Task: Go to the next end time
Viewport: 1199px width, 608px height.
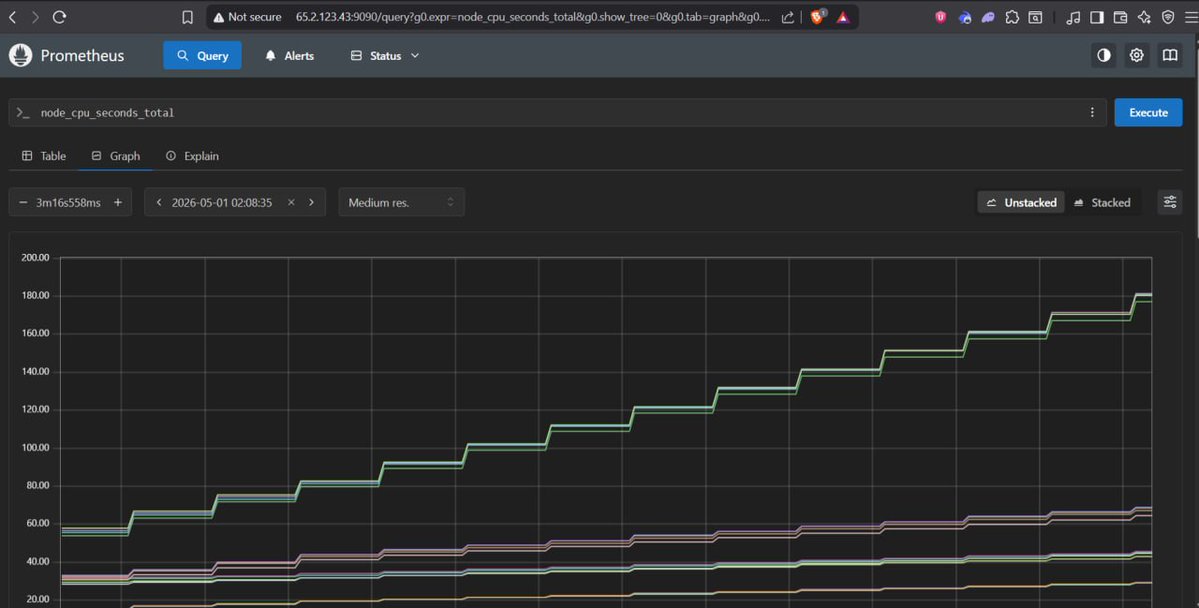Action: 311,203
